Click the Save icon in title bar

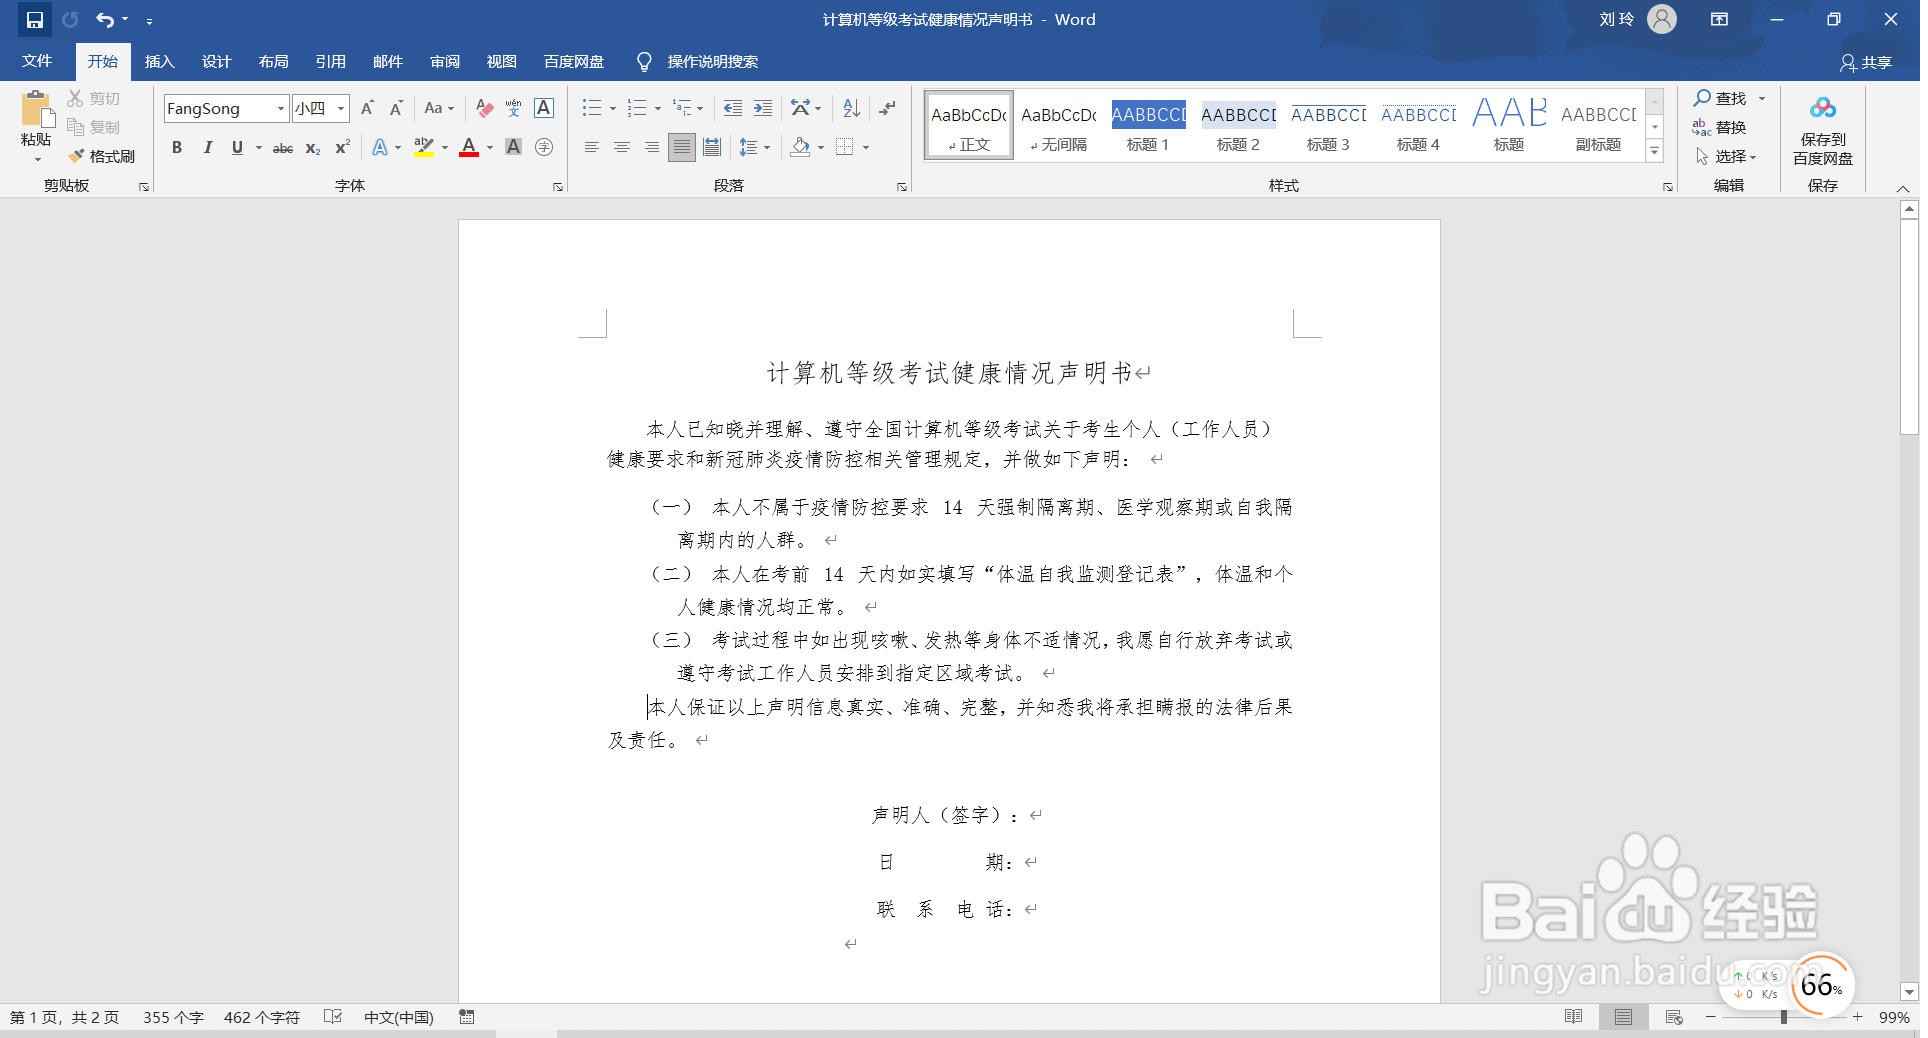(35, 20)
